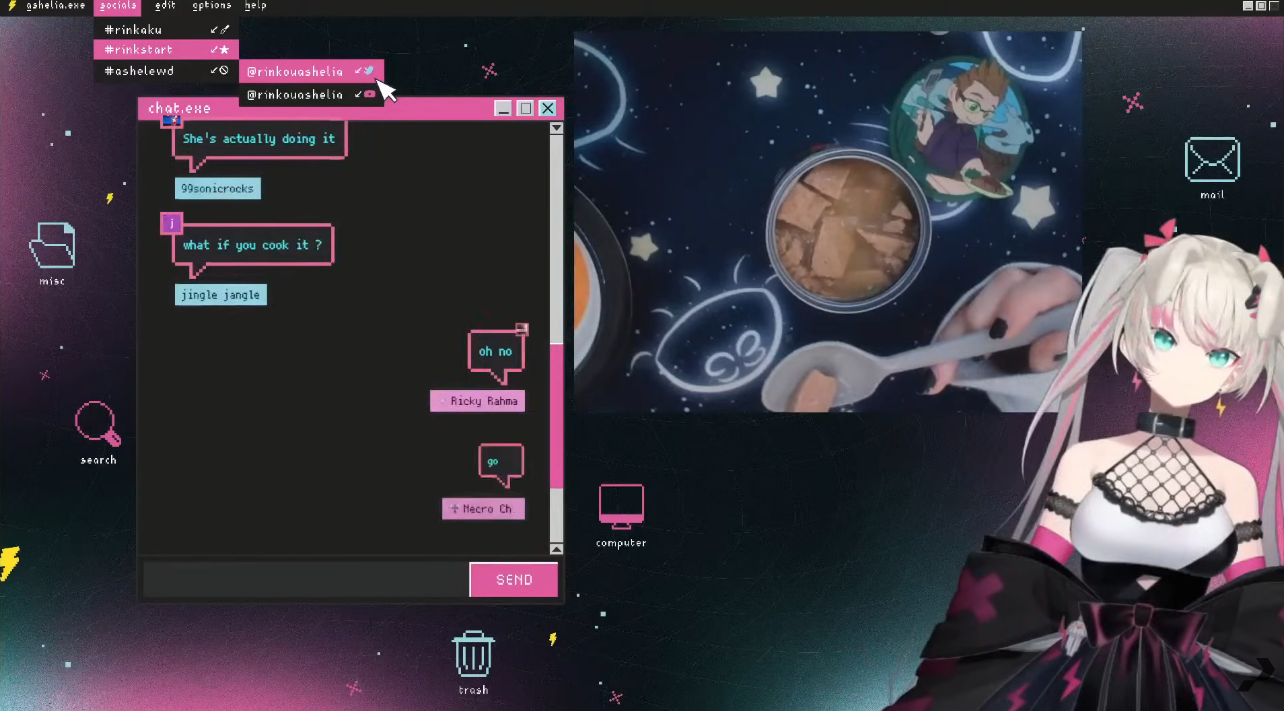Open the help menu
This screenshot has width=1284, height=711.
coord(256,6)
